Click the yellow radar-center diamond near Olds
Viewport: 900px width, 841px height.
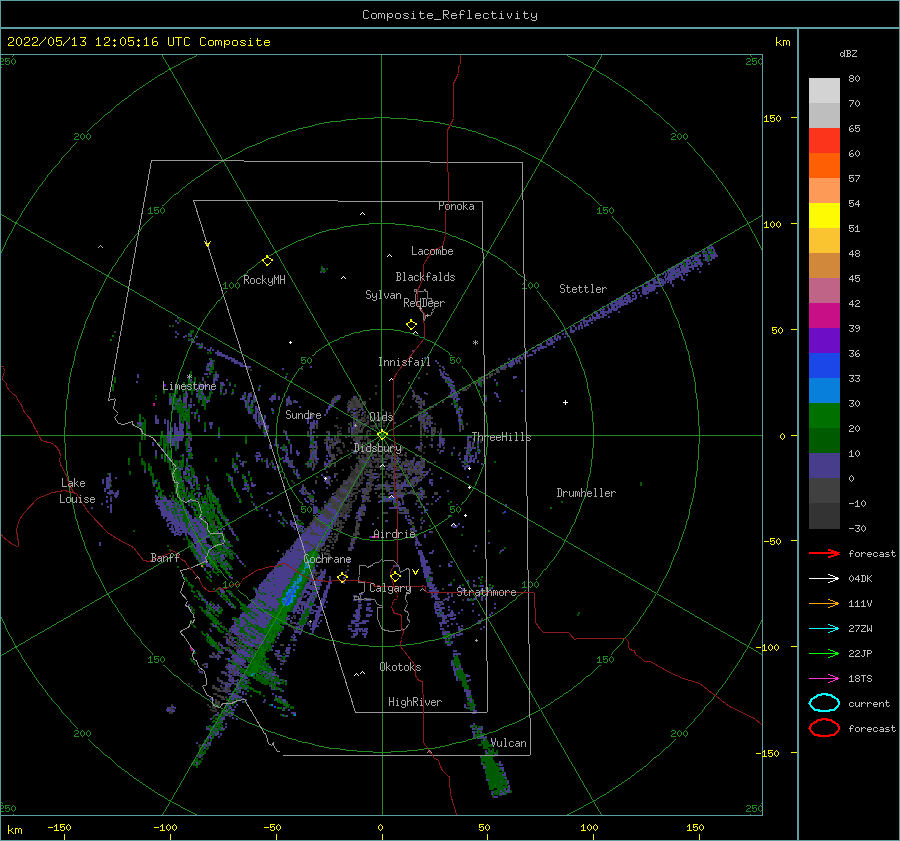pyautogui.click(x=382, y=435)
